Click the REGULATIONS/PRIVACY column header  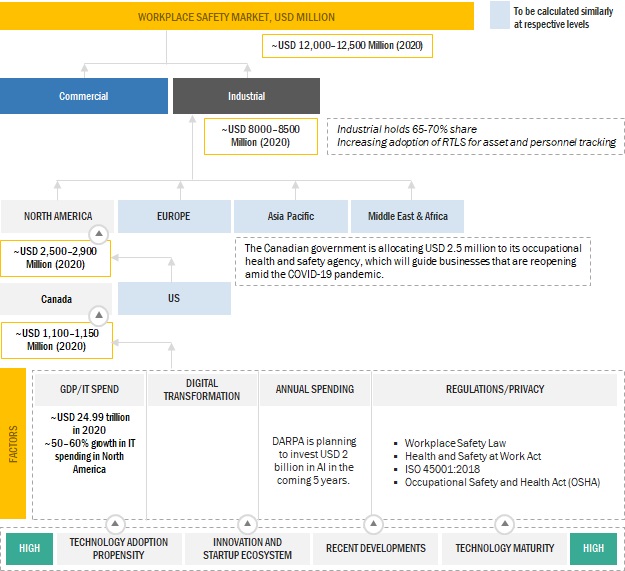click(496, 389)
